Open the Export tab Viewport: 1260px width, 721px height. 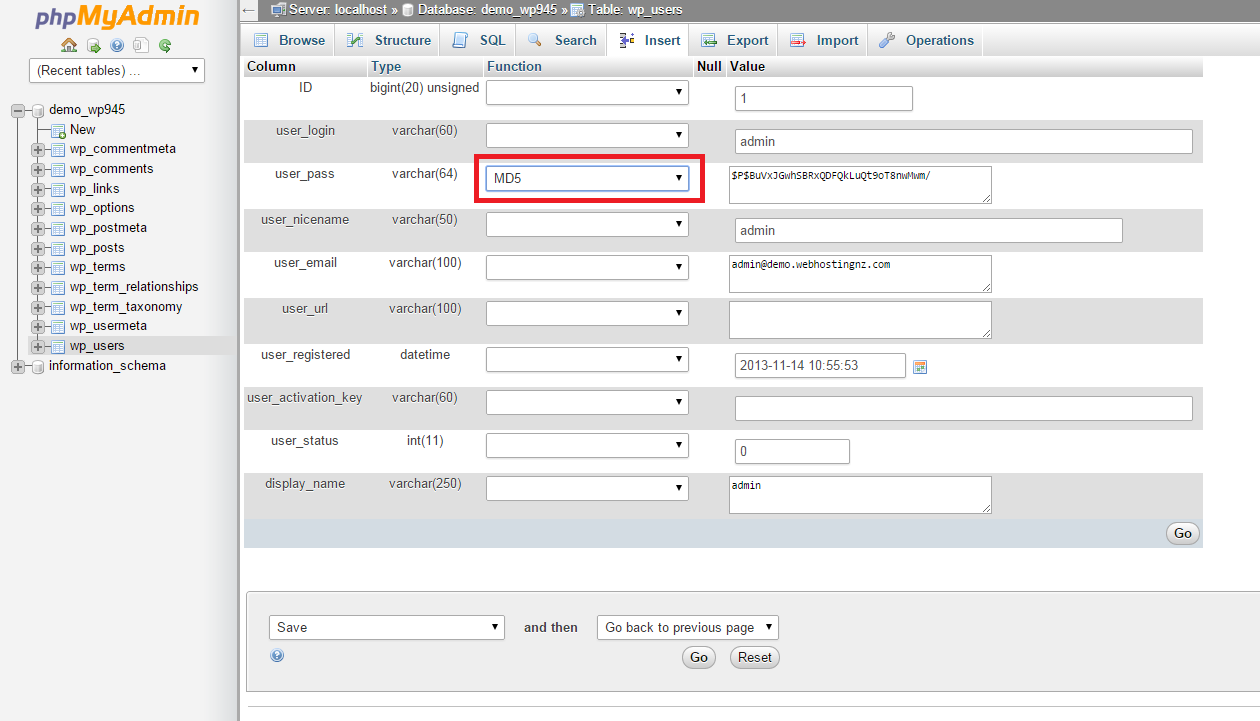tap(735, 41)
